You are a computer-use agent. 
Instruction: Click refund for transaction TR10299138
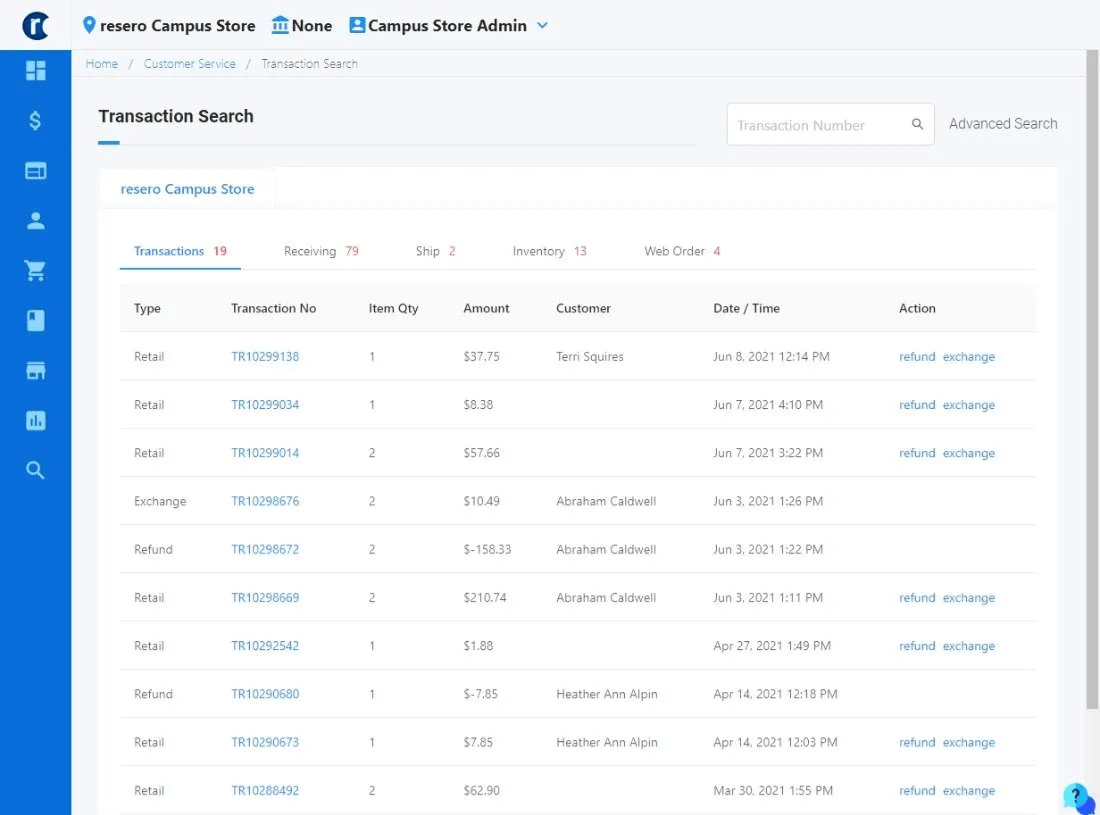pyautogui.click(x=917, y=356)
